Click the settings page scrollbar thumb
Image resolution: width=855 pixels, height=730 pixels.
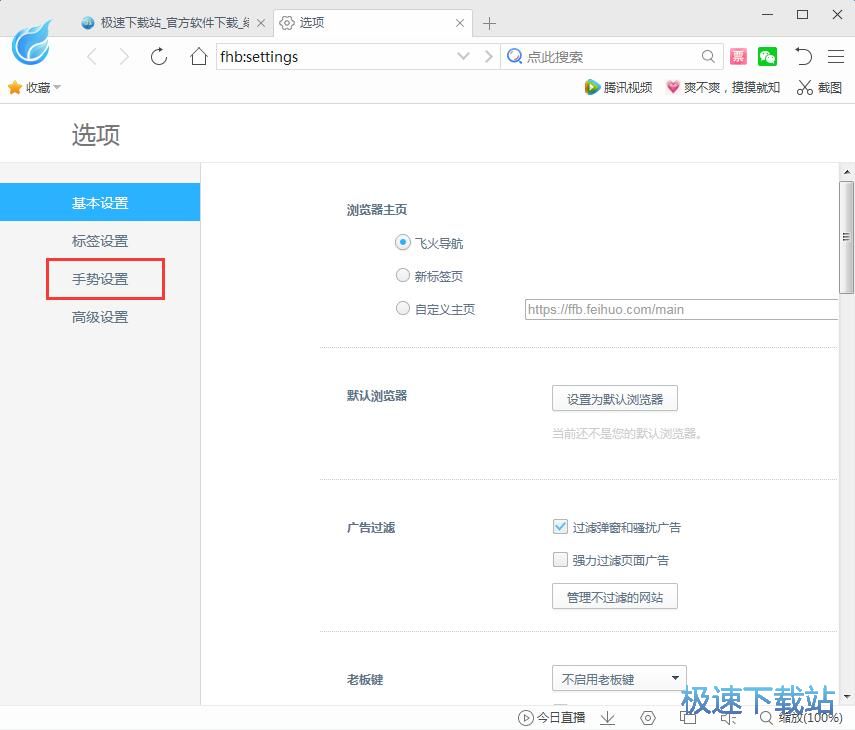846,237
